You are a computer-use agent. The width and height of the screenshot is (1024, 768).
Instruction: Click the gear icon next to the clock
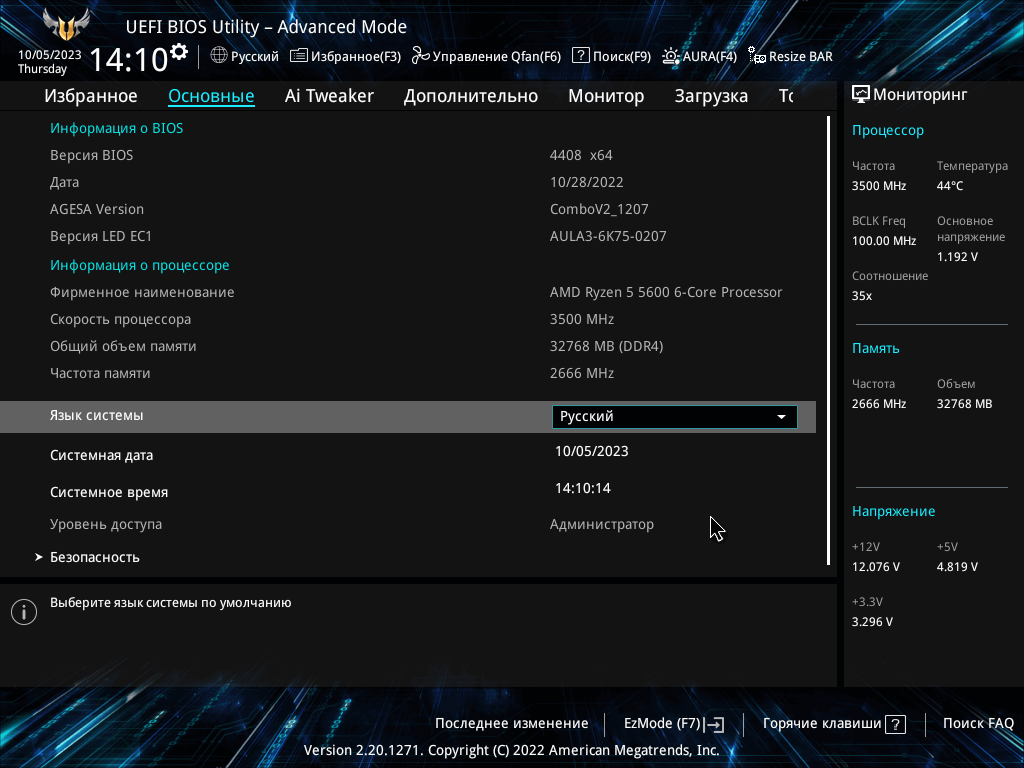pos(179,52)
